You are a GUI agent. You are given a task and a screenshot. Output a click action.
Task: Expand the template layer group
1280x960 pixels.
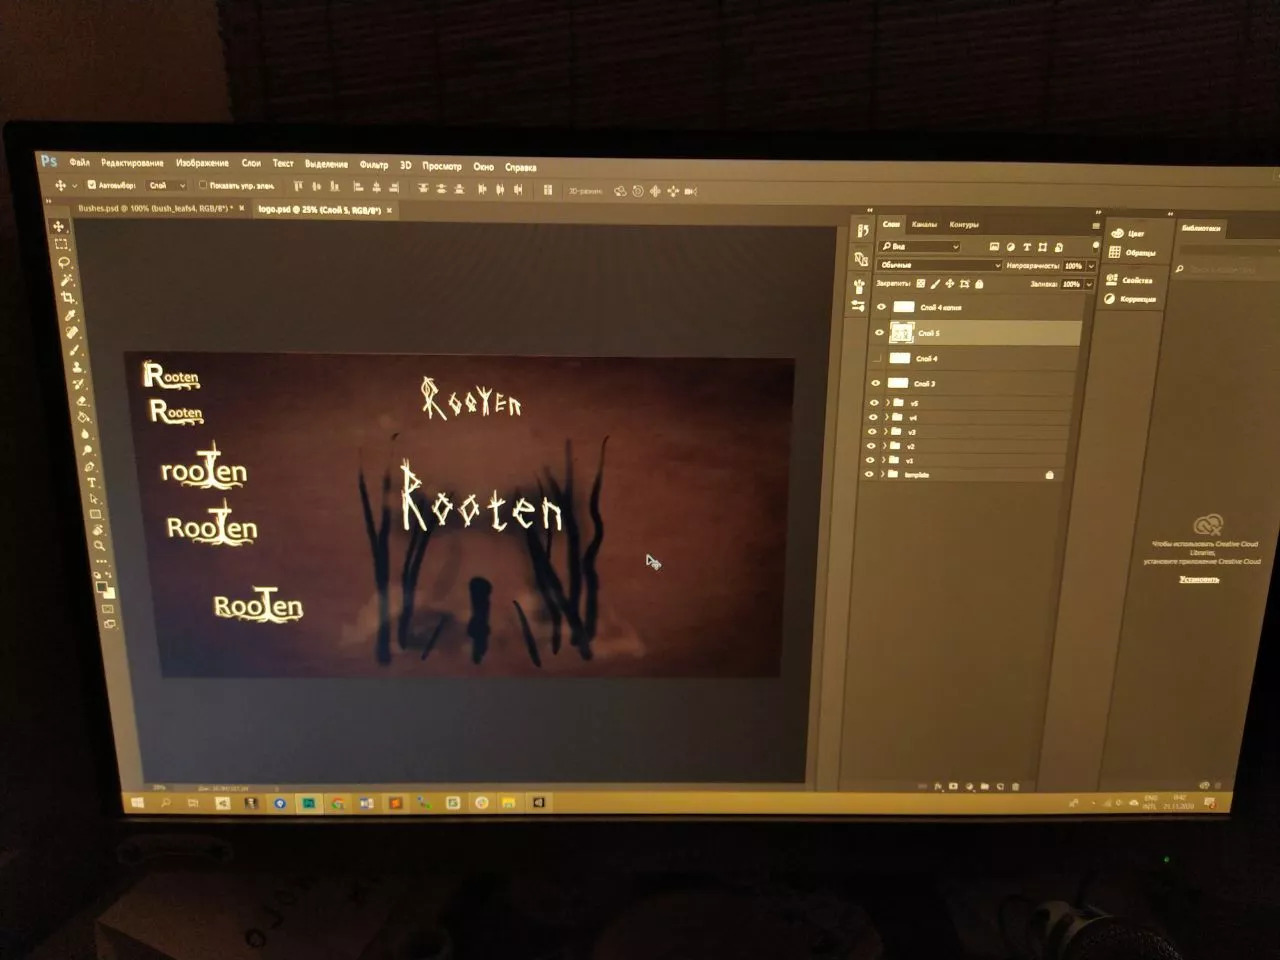tap(882, 474)
